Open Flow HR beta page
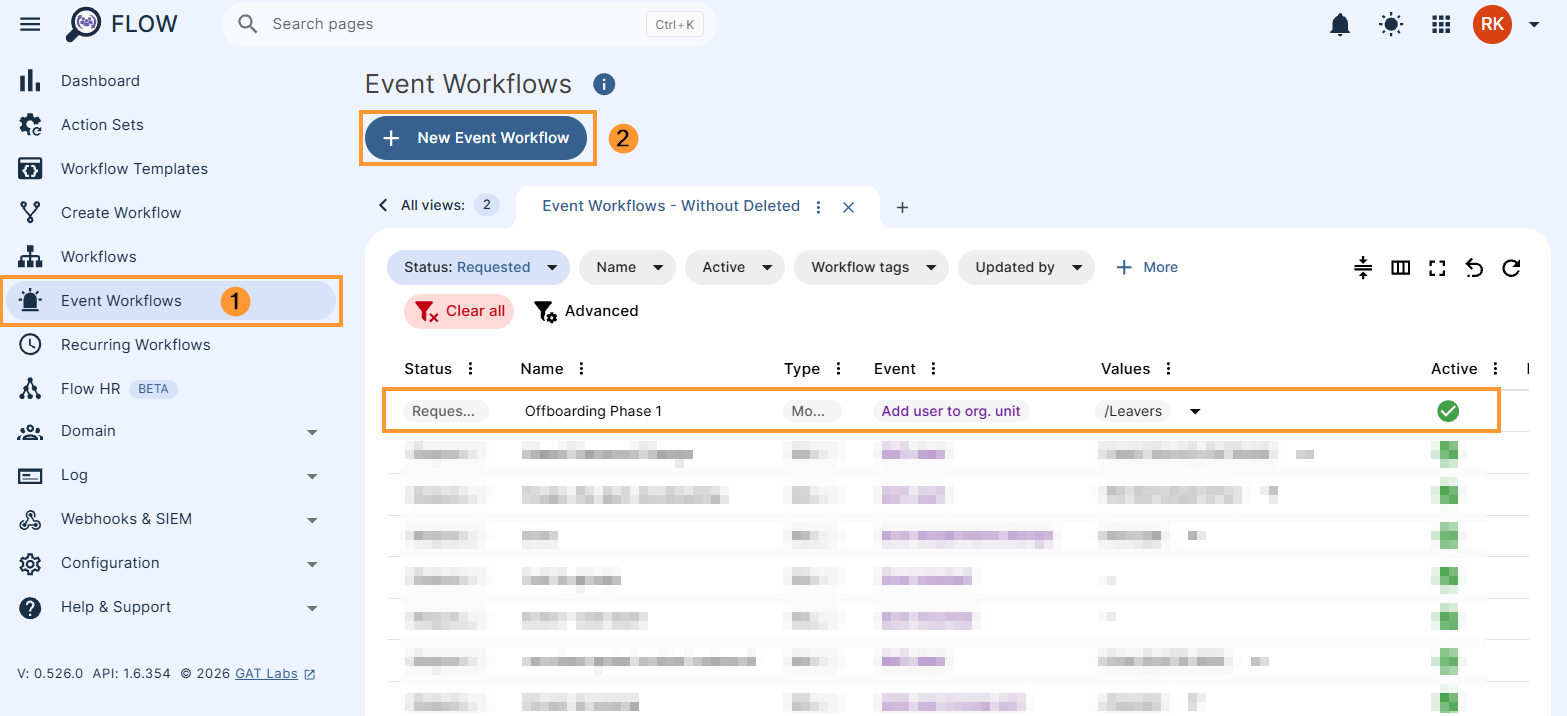 tap(171, 389)
